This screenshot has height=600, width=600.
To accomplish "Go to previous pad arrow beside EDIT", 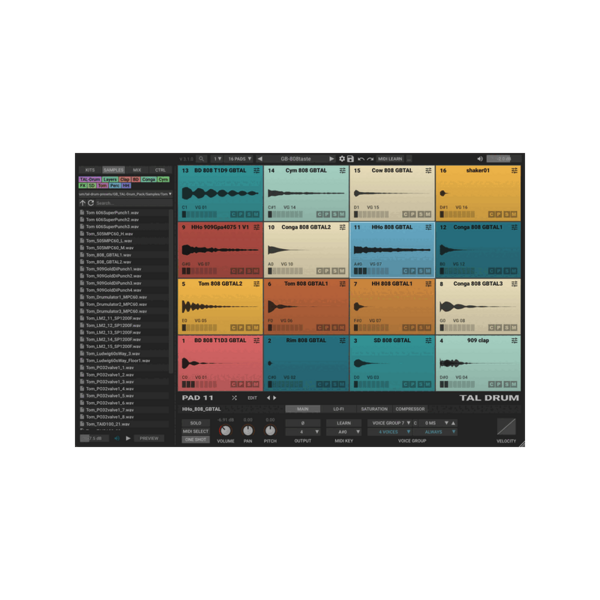I will 268,398.
